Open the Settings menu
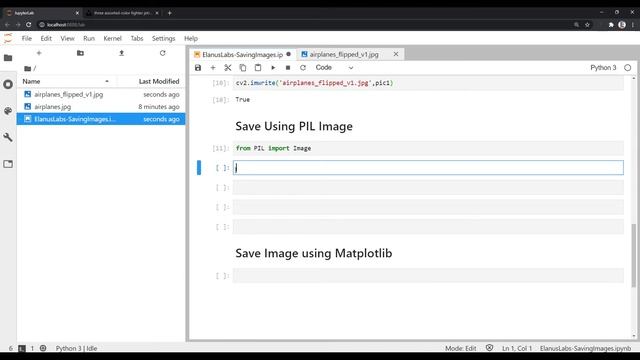Viewport: 640px width, 360px height. (x=163, y=38)
